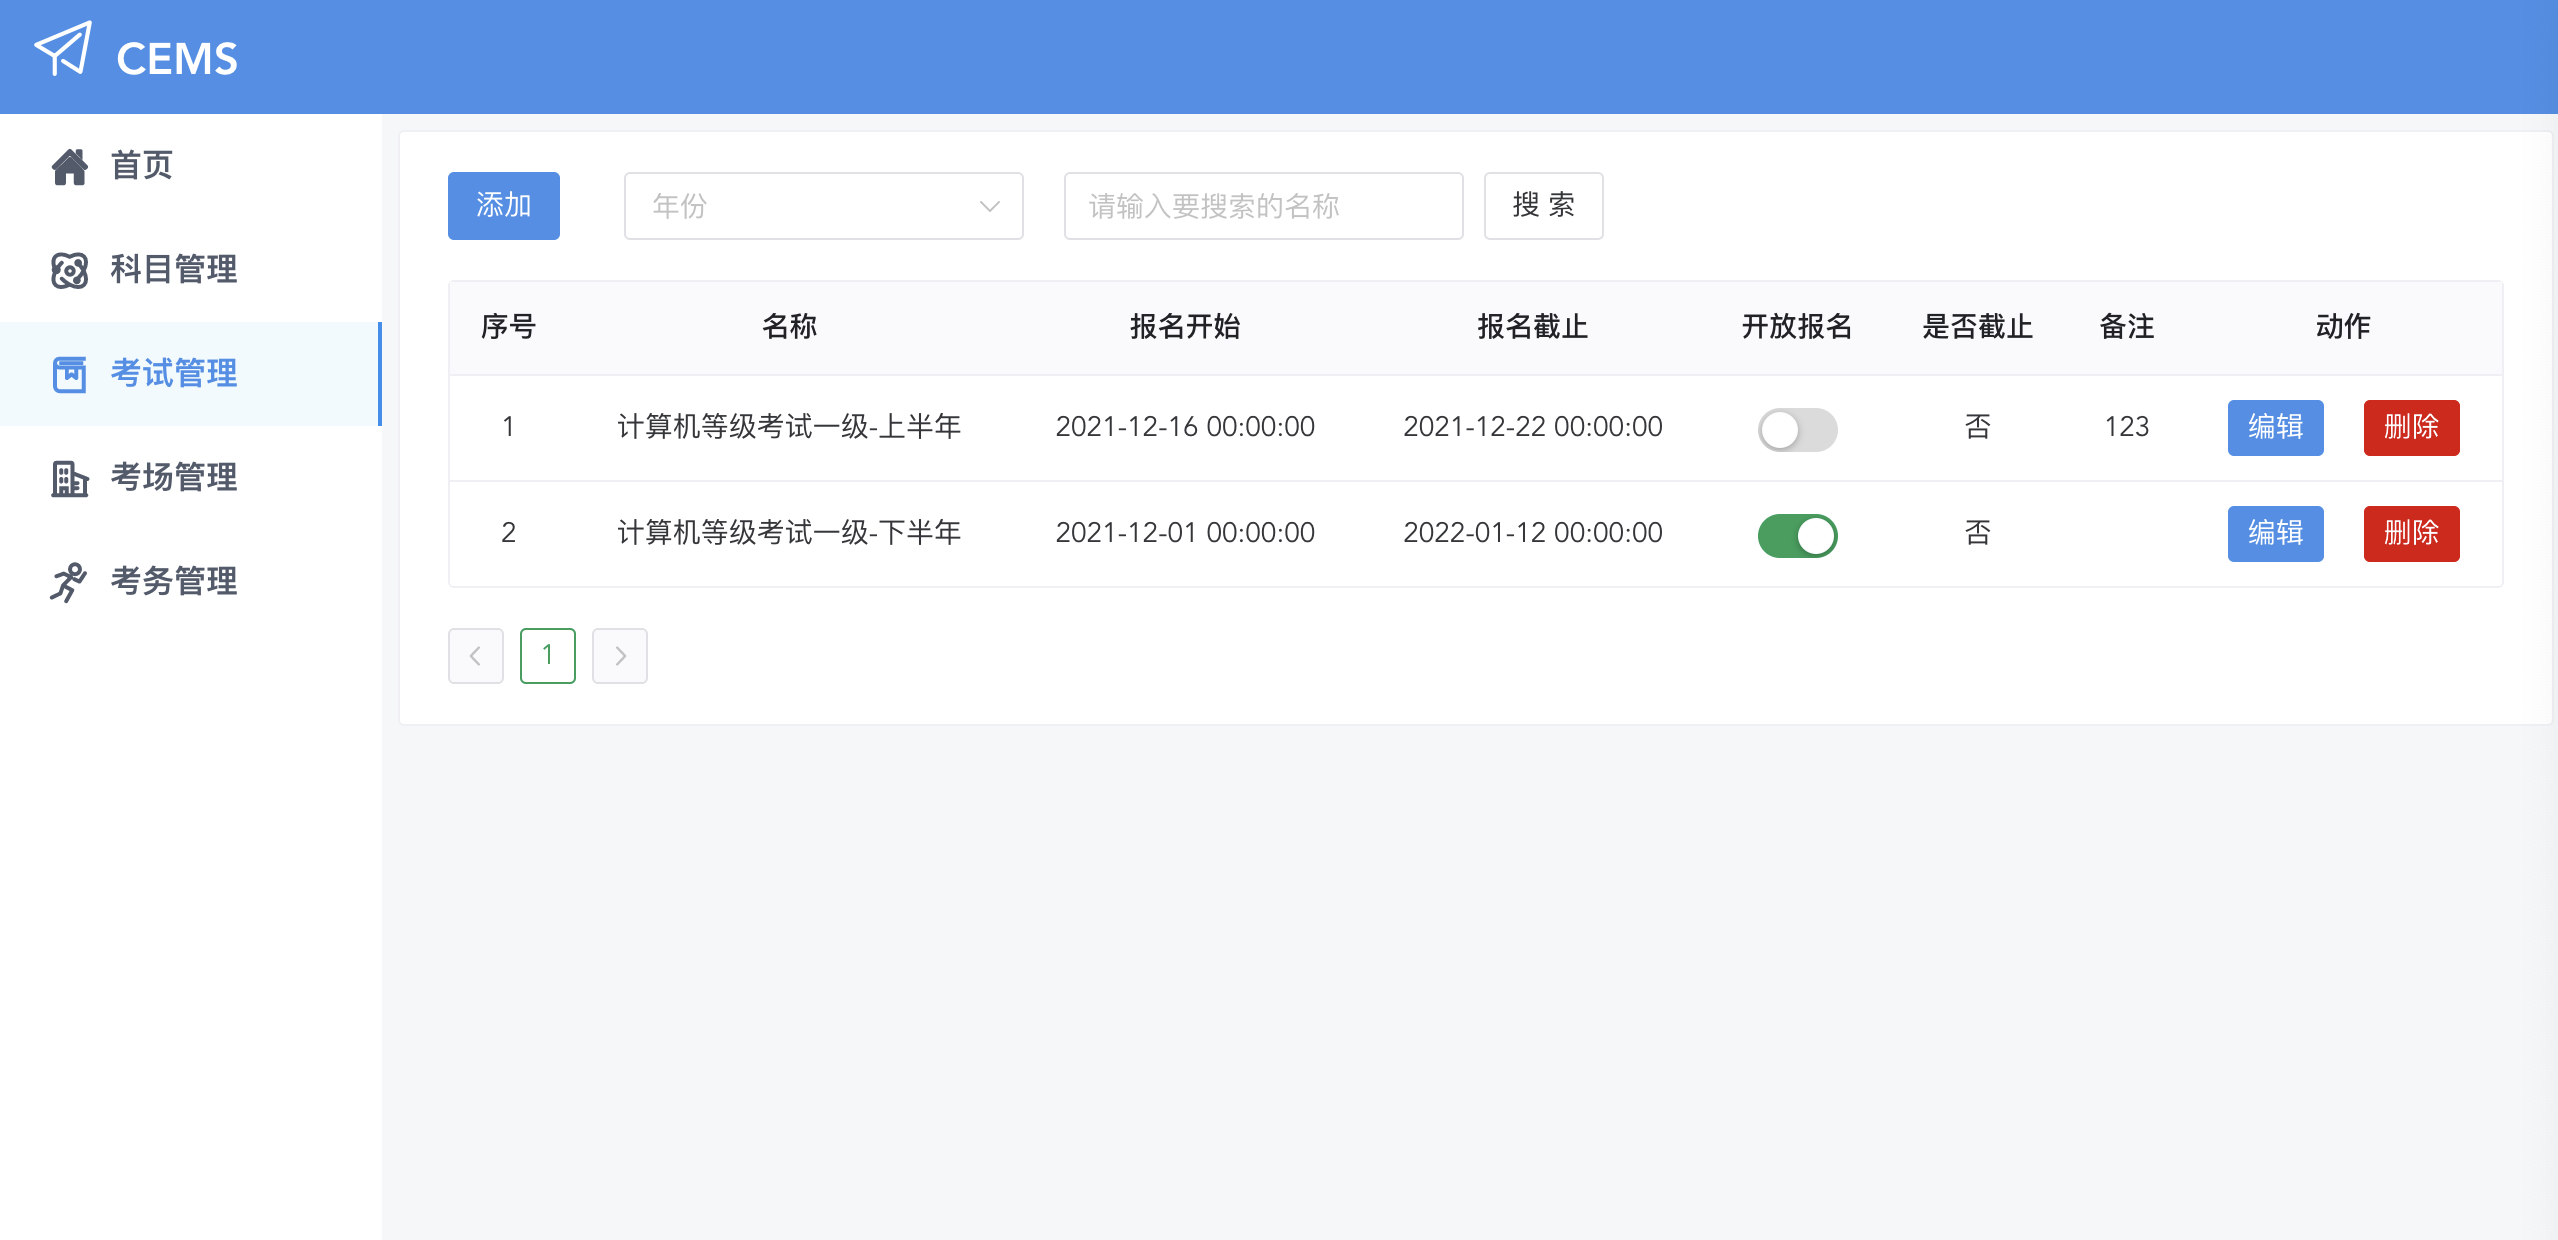
Task: Enable 开放报名 for 计算机等级考试一级-上半年
Action: click(1797, 428)
